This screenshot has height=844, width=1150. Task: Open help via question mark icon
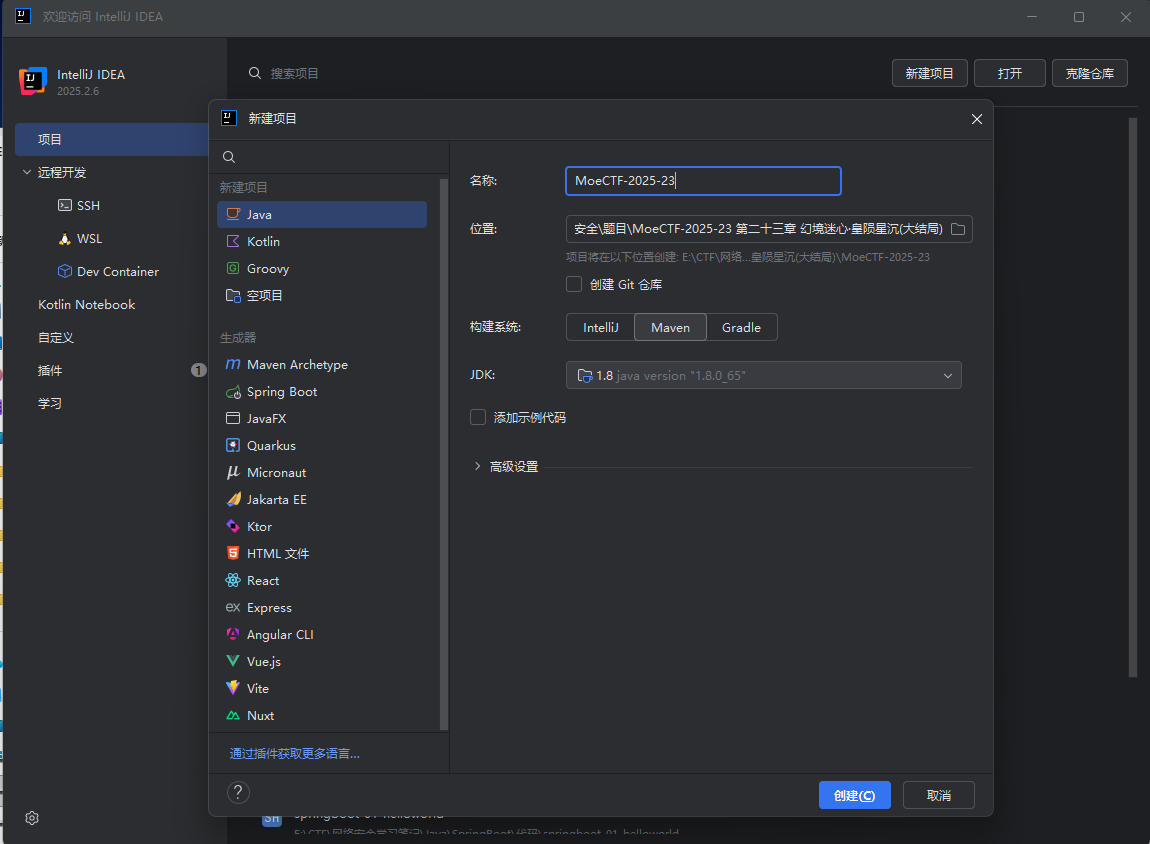tap(238, 793)
